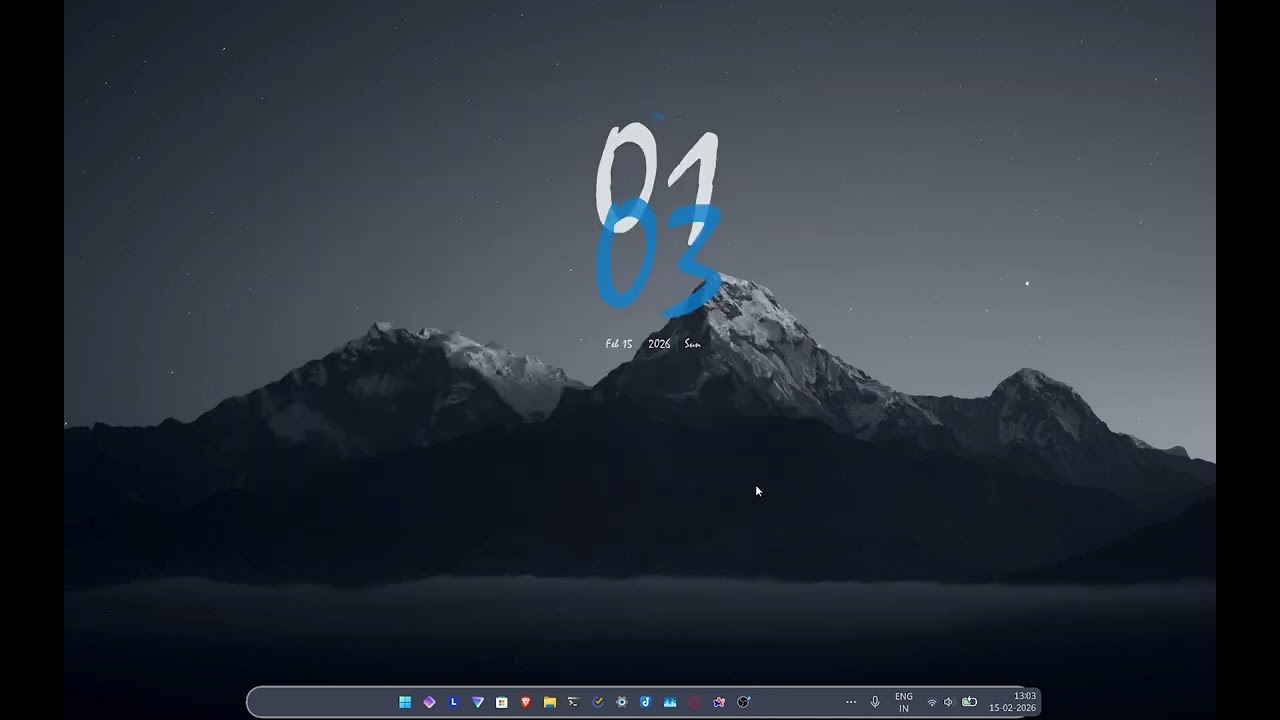Switch the ENG IN input language

click(x=904, y=702)
